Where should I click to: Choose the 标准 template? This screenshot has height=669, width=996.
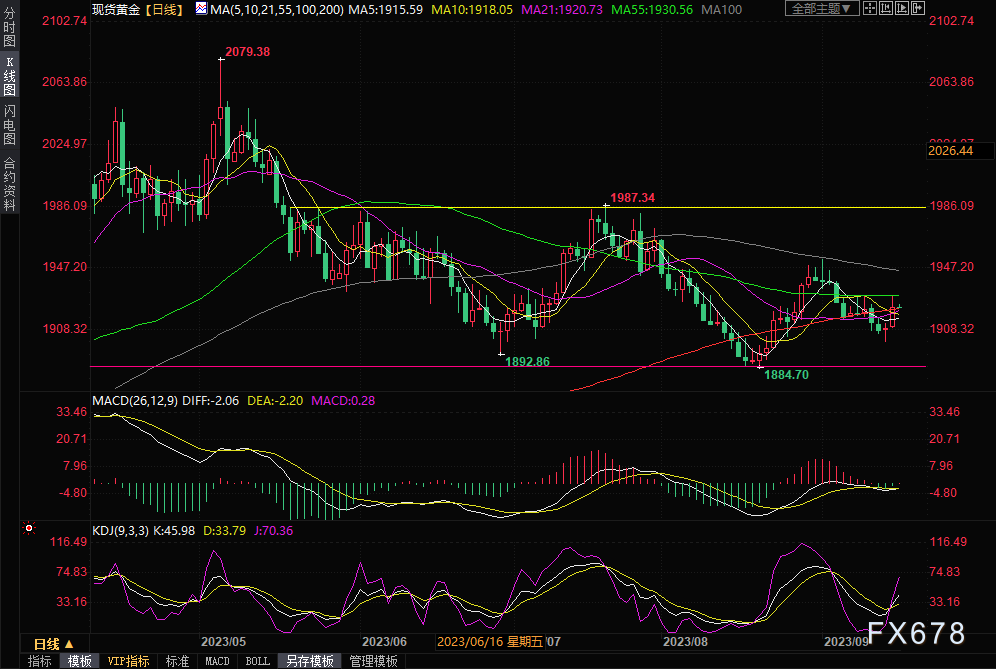coord(177,661)
